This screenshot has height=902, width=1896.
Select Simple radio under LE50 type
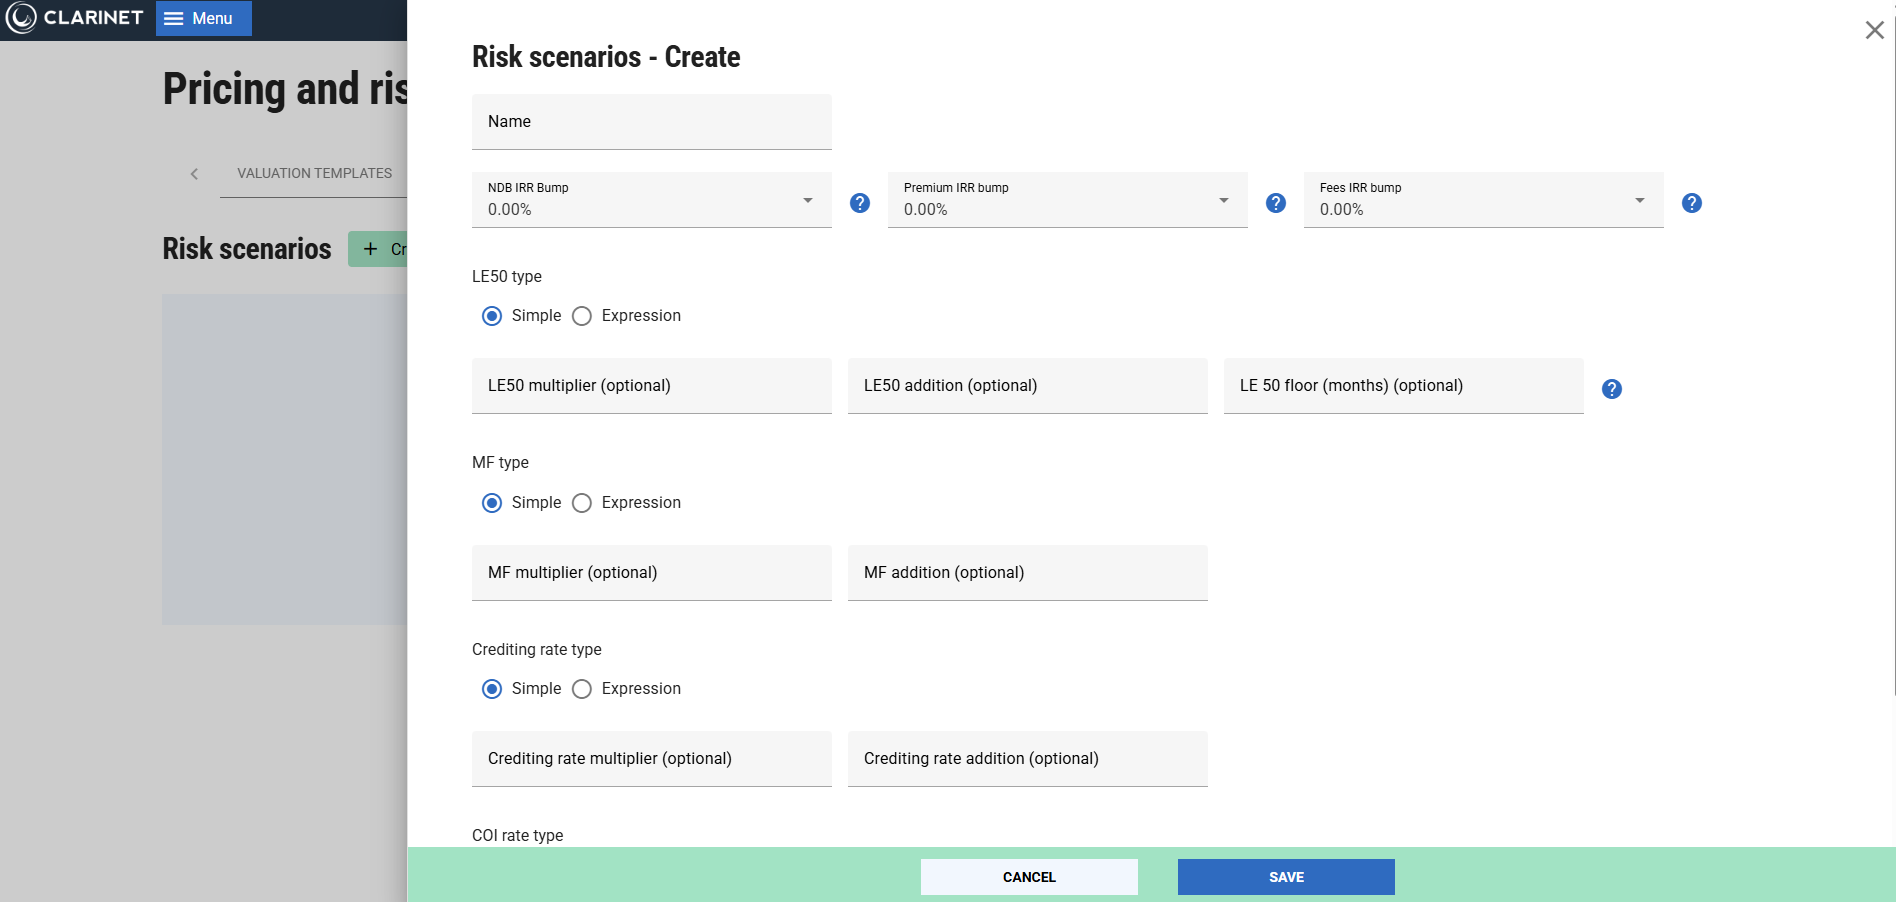[492, 316]
